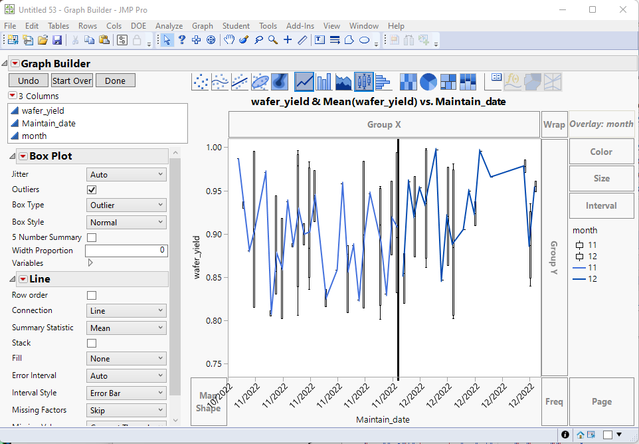This screenshot has width=639, height=444.
Task: Open the Analyze menu
Action: pos(169,24)
